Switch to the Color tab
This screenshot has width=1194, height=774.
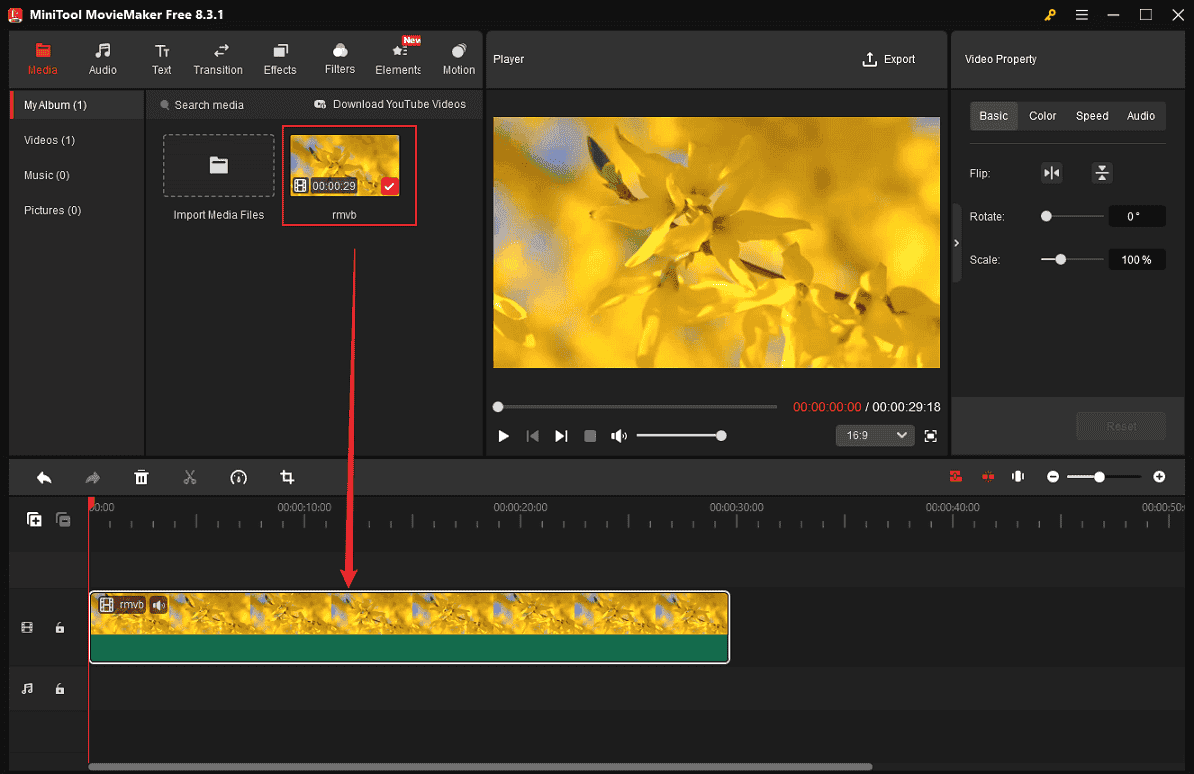[x=1042, y=115]
